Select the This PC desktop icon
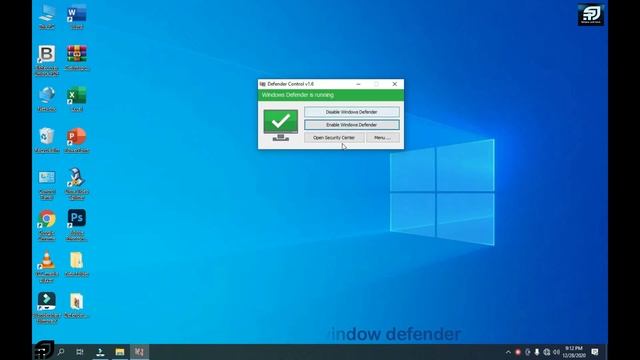 click(x=47, y=17)
